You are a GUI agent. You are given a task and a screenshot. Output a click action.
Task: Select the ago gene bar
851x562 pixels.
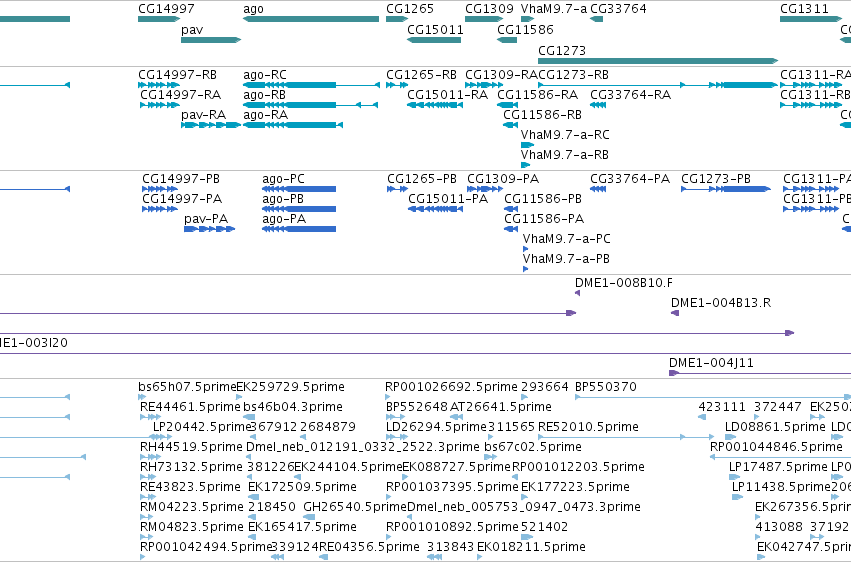(x=311, y=19)
